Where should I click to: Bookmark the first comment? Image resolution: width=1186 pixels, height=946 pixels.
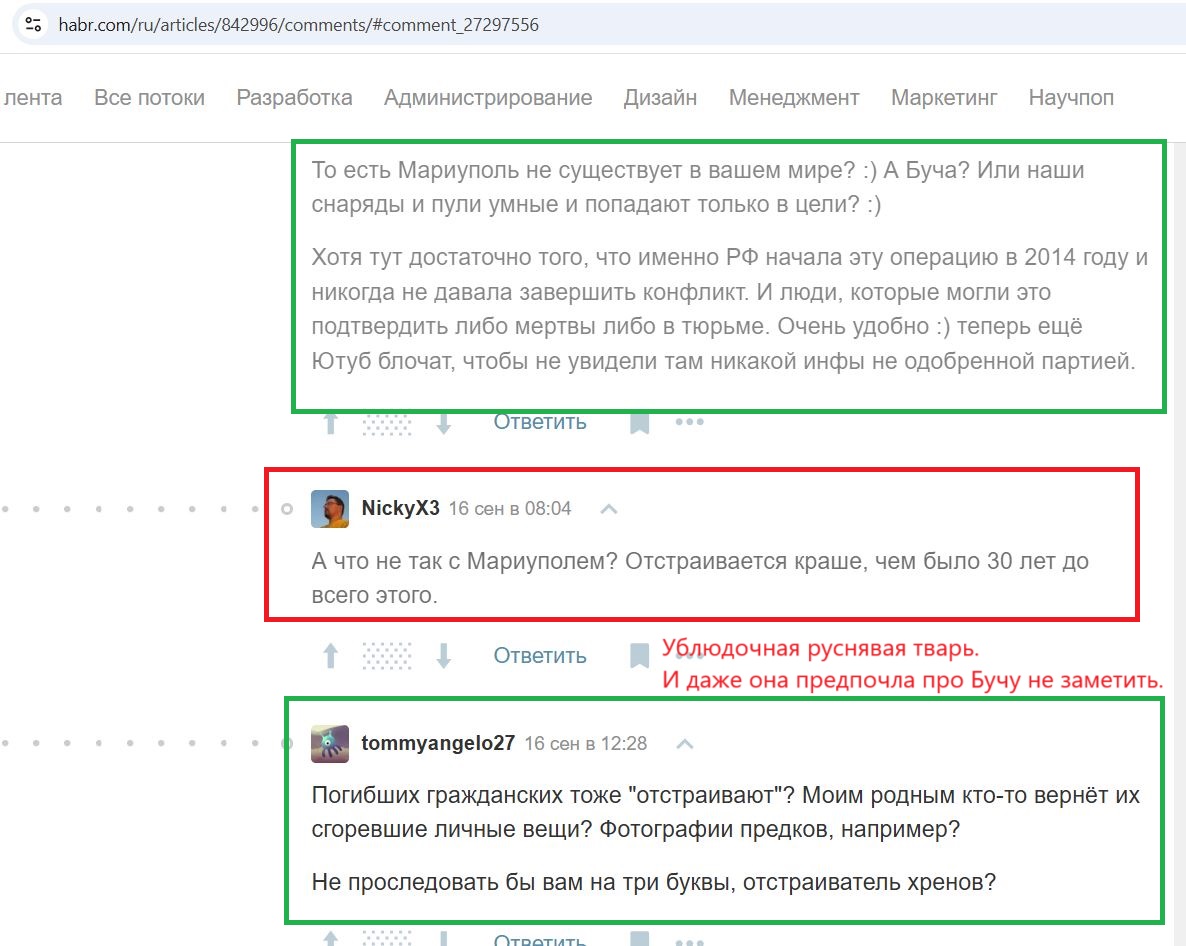click(x=640, y=423)
